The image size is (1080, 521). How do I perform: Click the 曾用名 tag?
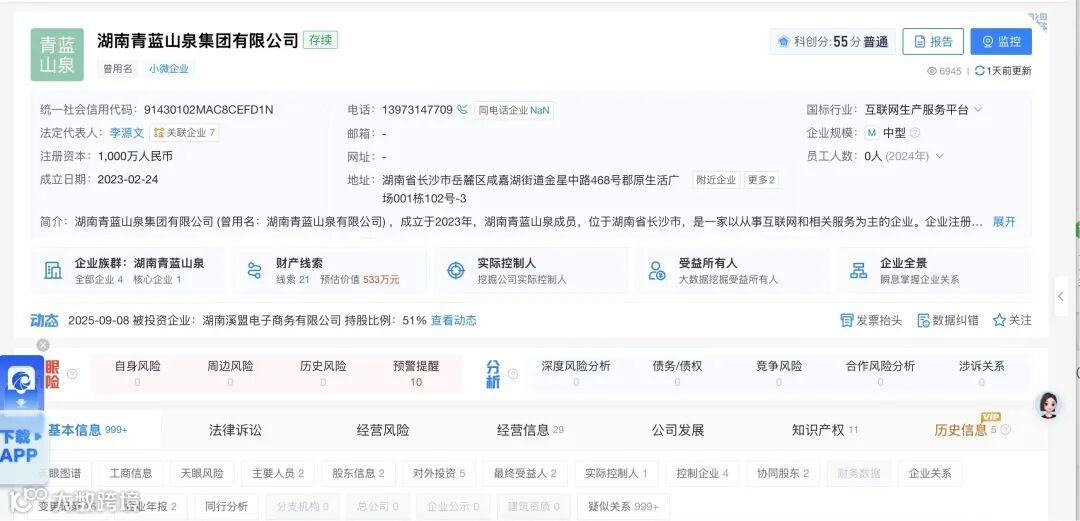click(x=118, y=69)
